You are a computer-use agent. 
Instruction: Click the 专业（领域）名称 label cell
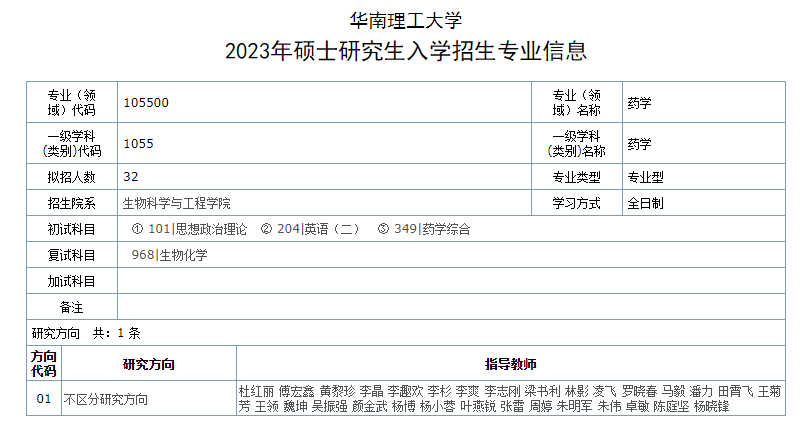pyautogui.click(x=577, y=102)
